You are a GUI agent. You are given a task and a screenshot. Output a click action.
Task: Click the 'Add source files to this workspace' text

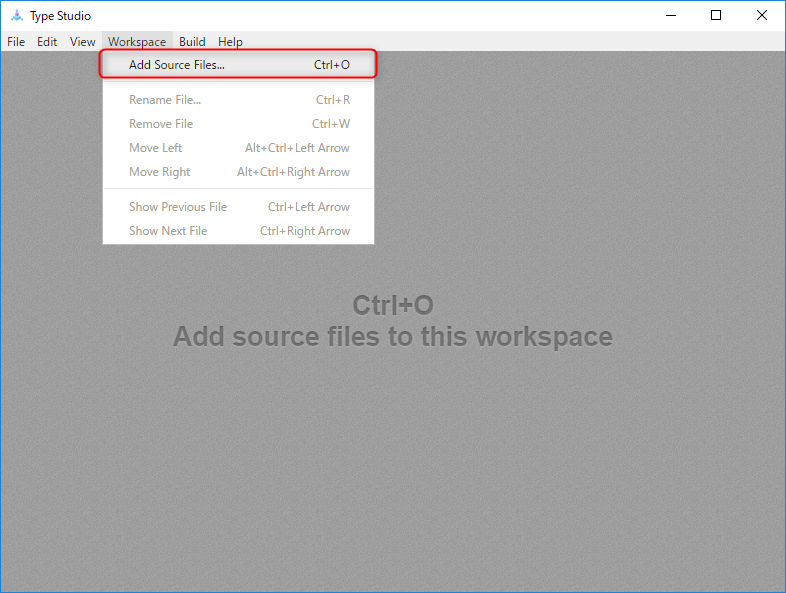[392, 336]
